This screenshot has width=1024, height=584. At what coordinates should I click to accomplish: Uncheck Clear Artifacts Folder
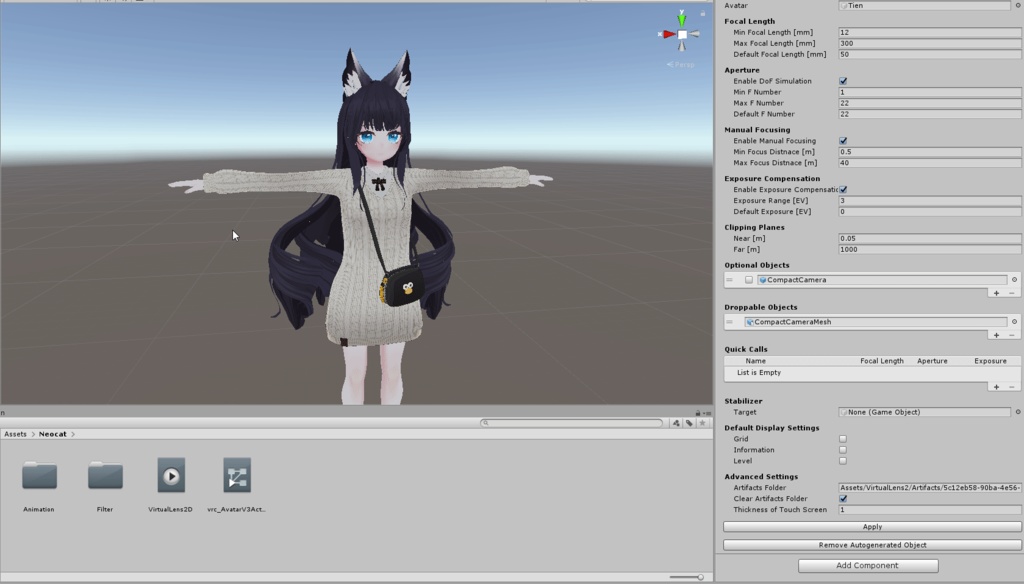point(843,498)
